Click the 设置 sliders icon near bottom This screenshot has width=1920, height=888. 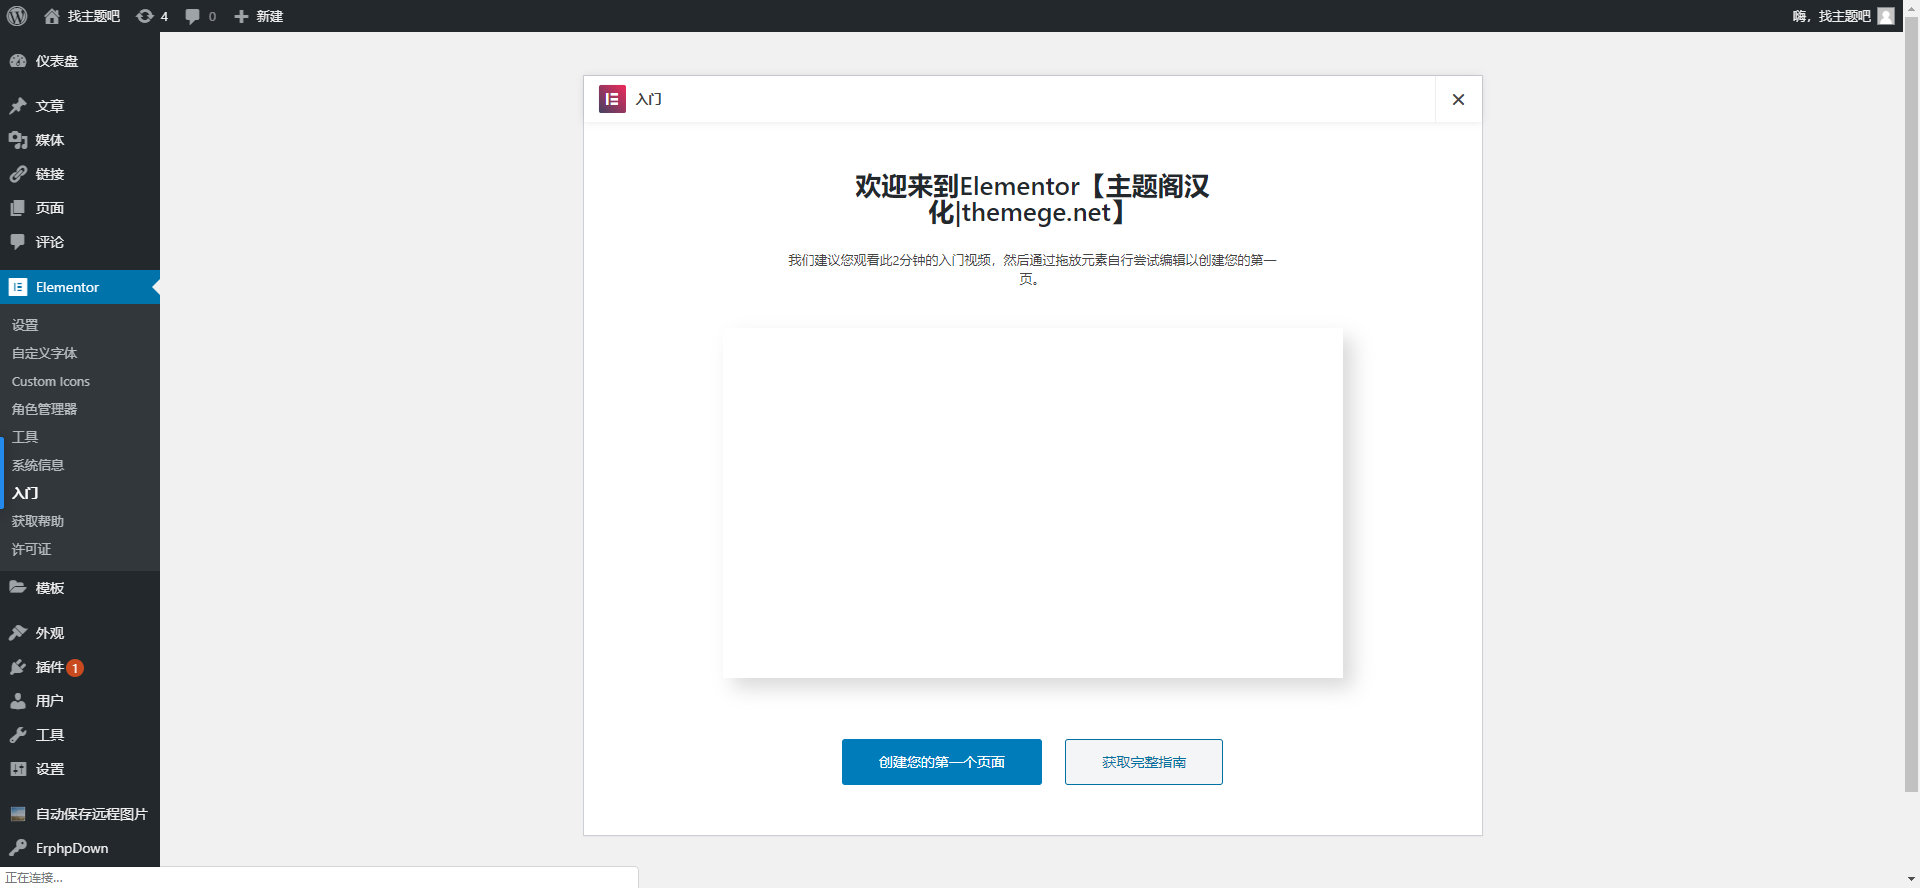[18, 769]
